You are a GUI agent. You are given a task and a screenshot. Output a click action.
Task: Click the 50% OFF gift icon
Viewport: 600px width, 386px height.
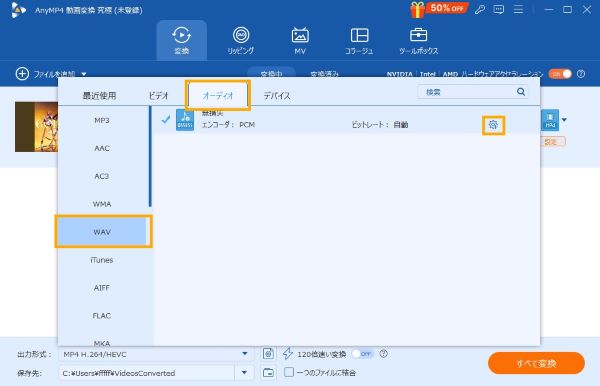click(417, 10)
